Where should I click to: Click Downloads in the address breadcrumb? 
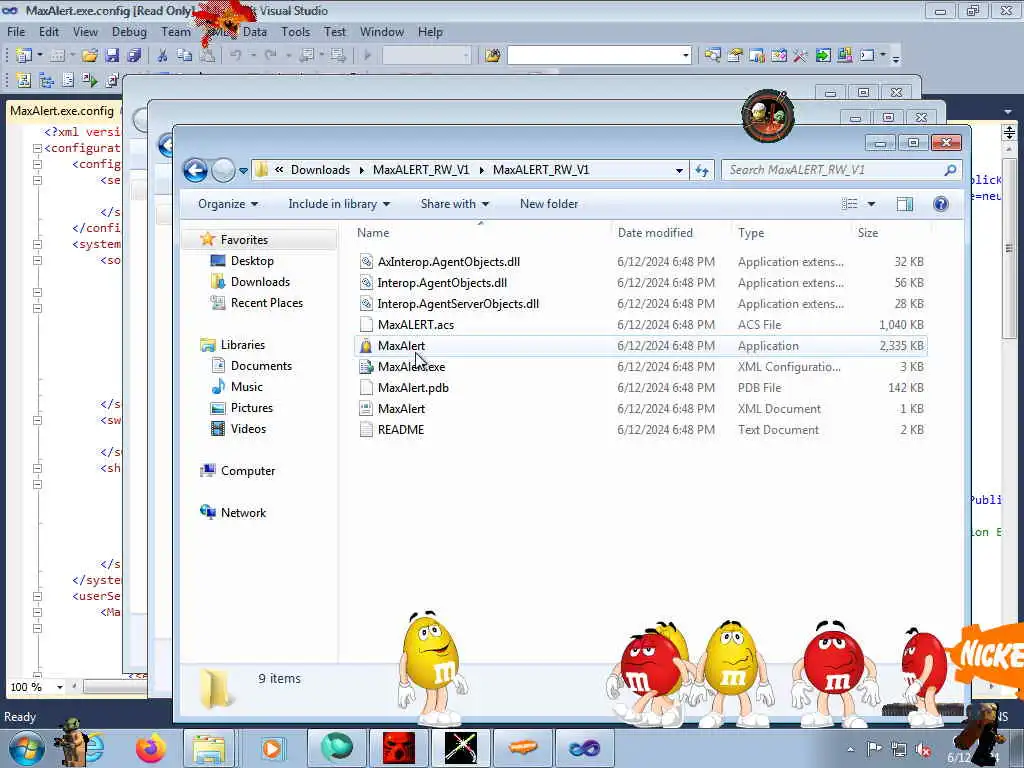pyautogui.click(x=320, y=170)
